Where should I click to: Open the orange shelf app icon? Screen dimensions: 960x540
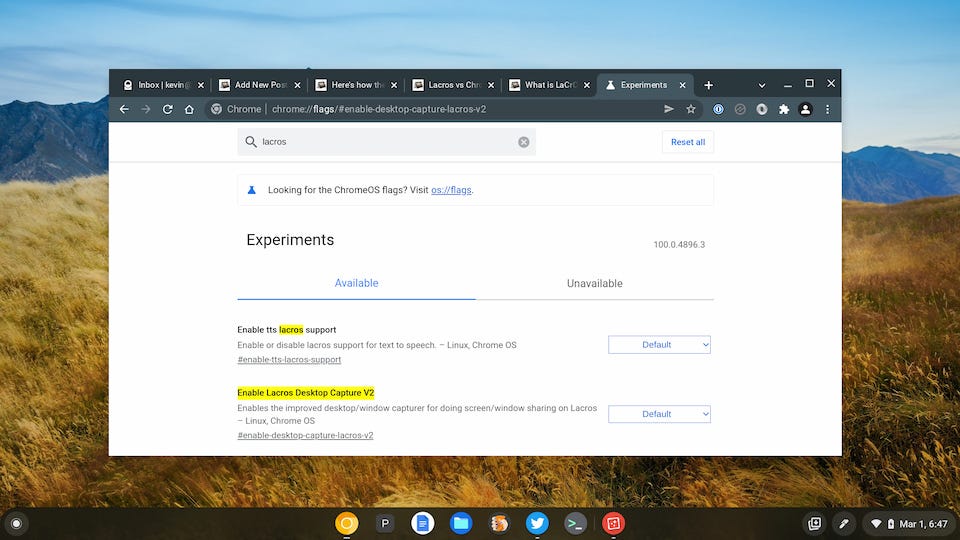coord(499,523)
